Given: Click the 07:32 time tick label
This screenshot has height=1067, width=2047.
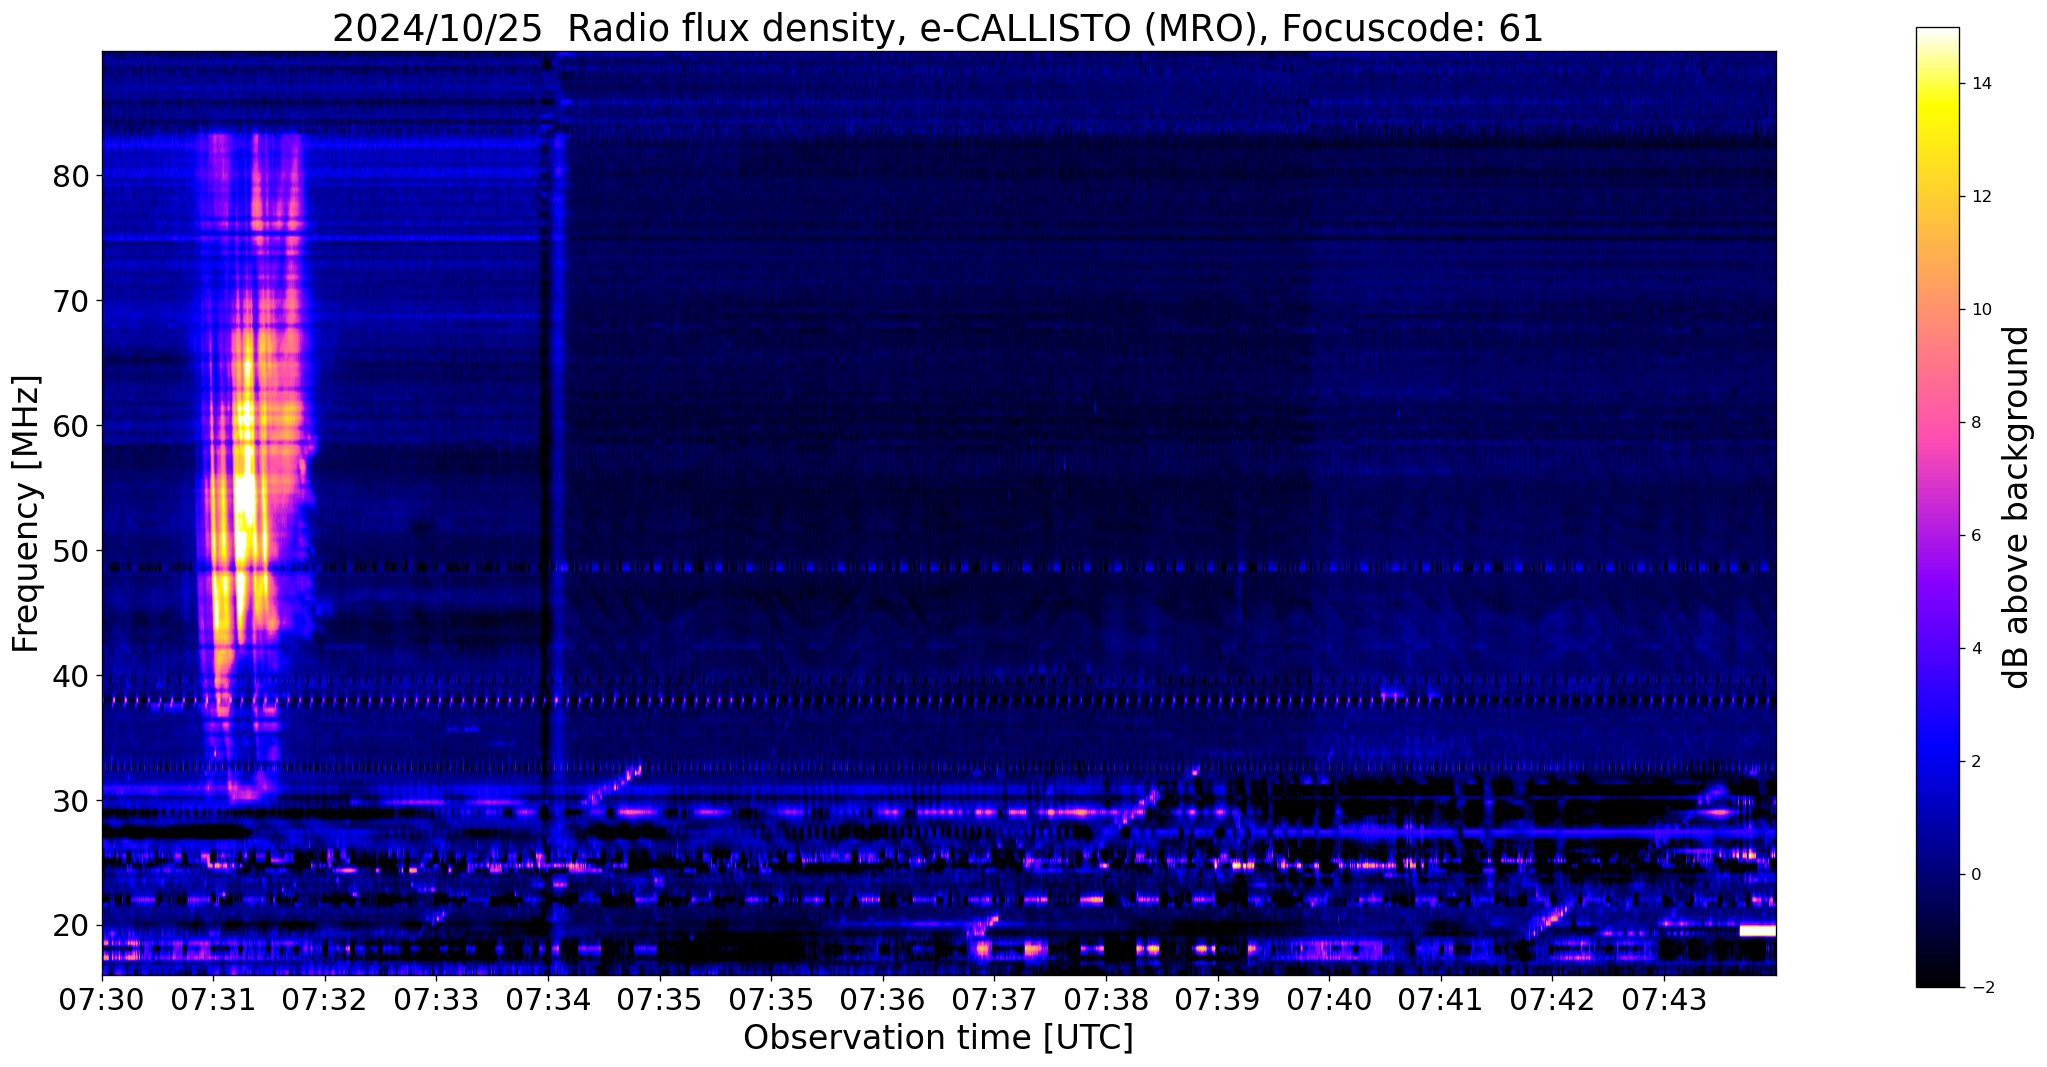Looking at the screenshot, I should click(324, 1000).
